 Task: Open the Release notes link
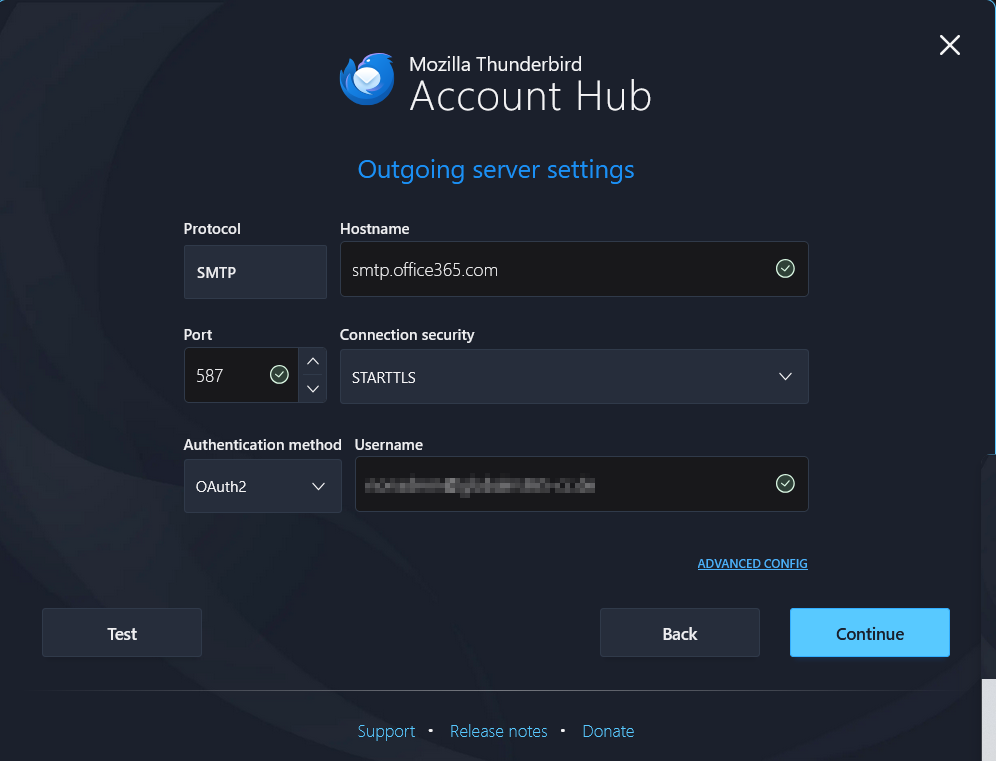499,731
